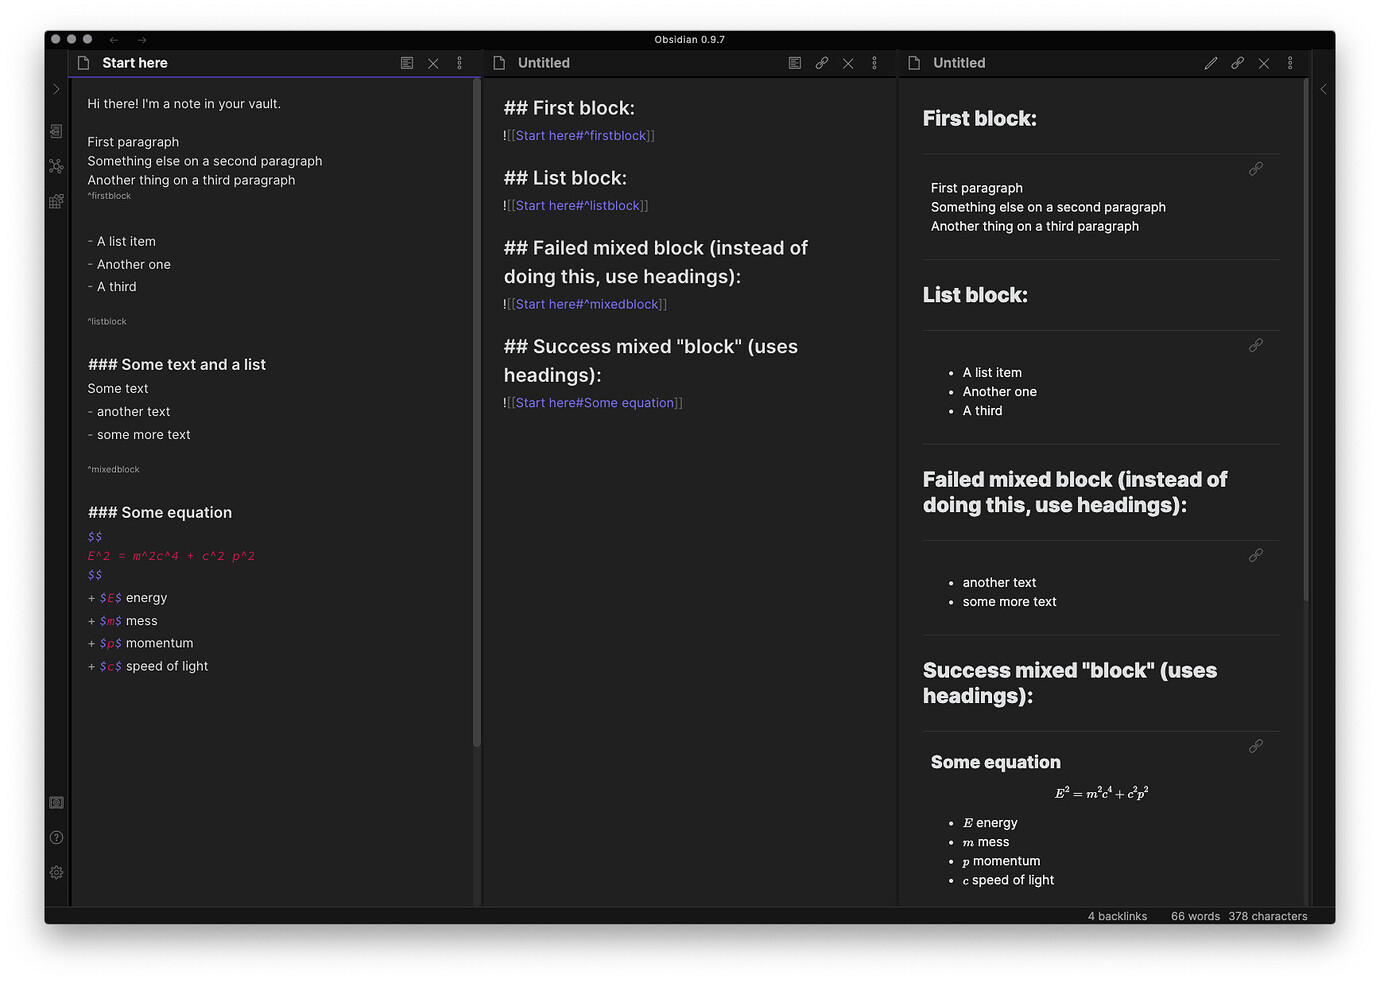Click the grid-shaped ribbon icon on the left
This screenshot has height=982, width=1380.
pyautogui.click(x=56, y=201)
